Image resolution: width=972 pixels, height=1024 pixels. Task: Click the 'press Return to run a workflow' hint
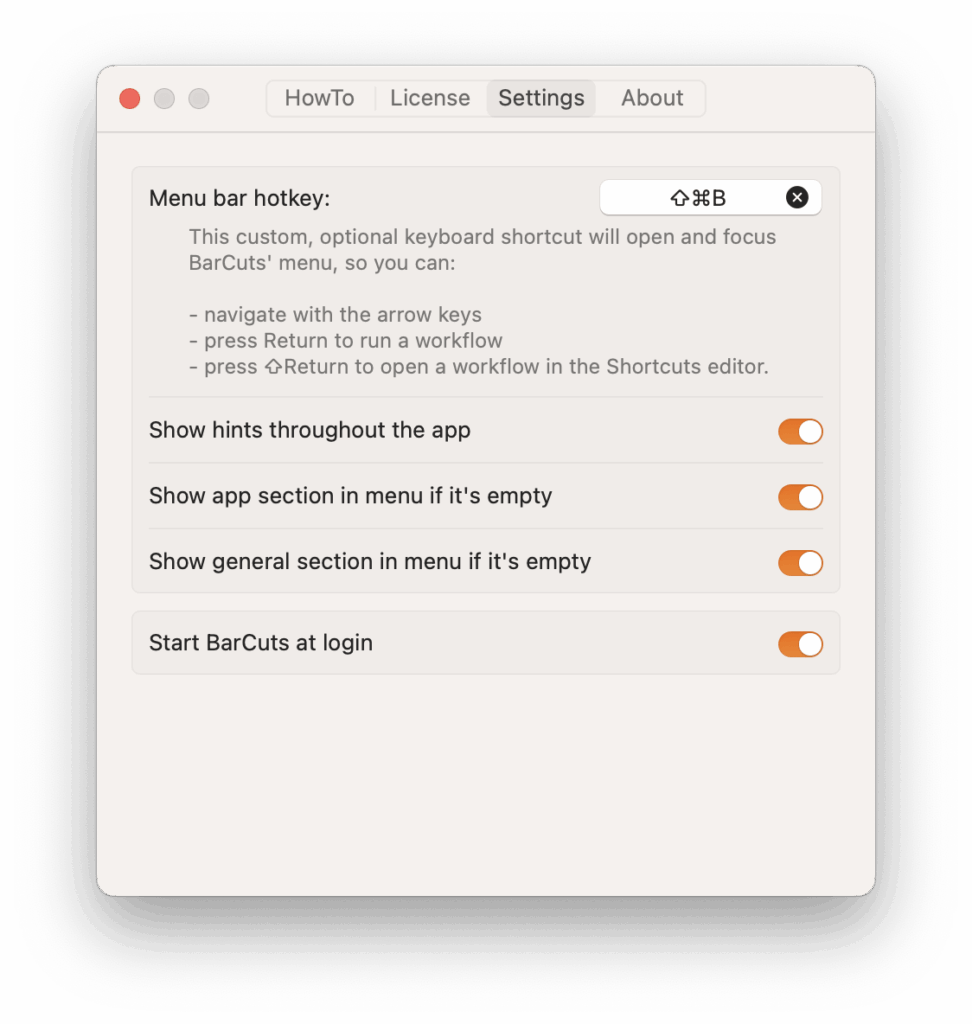tap(346, 340)
